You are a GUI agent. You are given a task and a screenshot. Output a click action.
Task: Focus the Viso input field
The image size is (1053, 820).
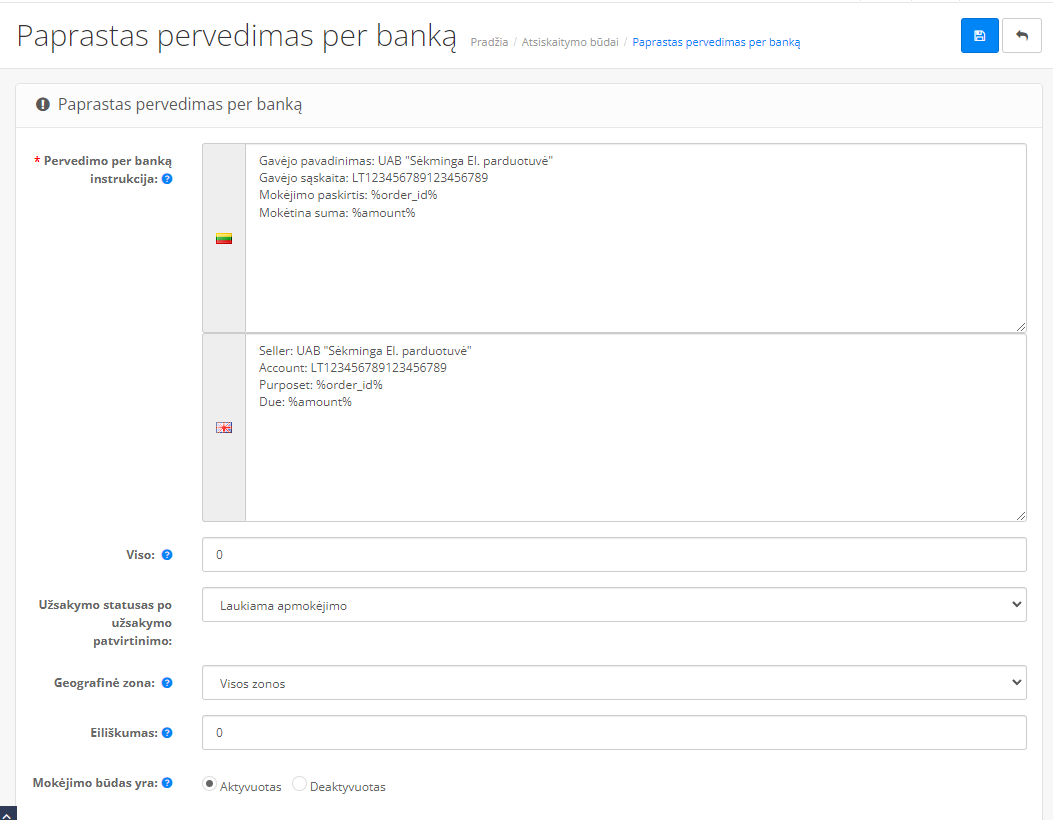click(614, 555)
